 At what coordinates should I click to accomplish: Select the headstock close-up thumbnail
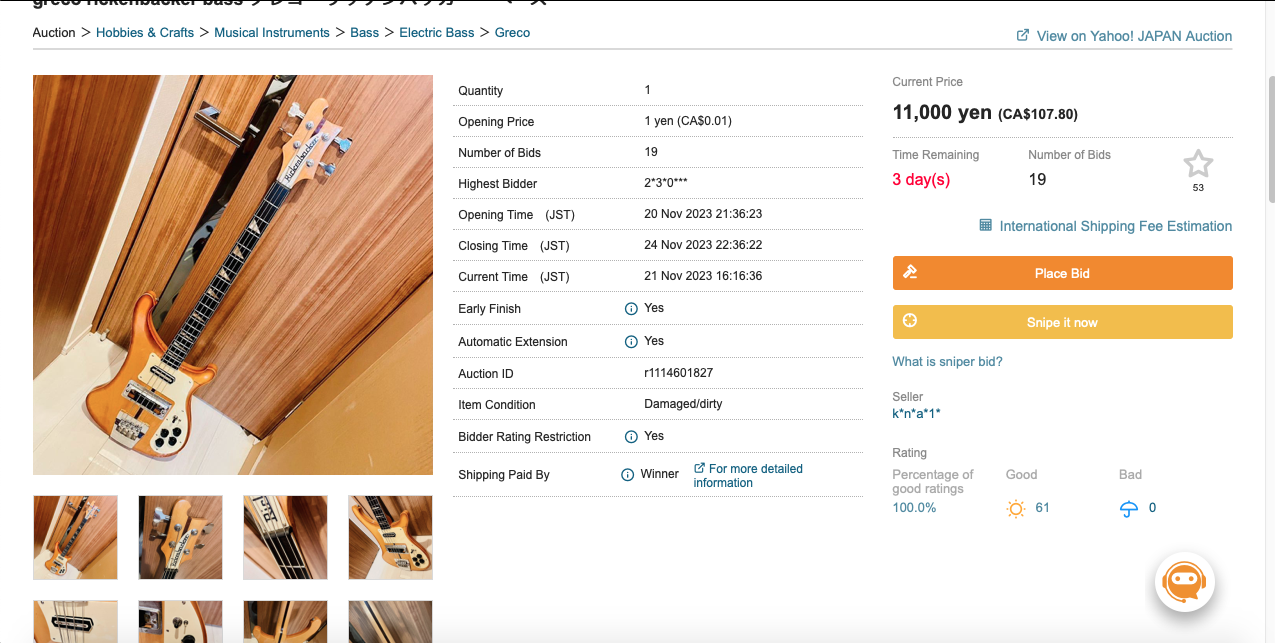coord(180,537)
